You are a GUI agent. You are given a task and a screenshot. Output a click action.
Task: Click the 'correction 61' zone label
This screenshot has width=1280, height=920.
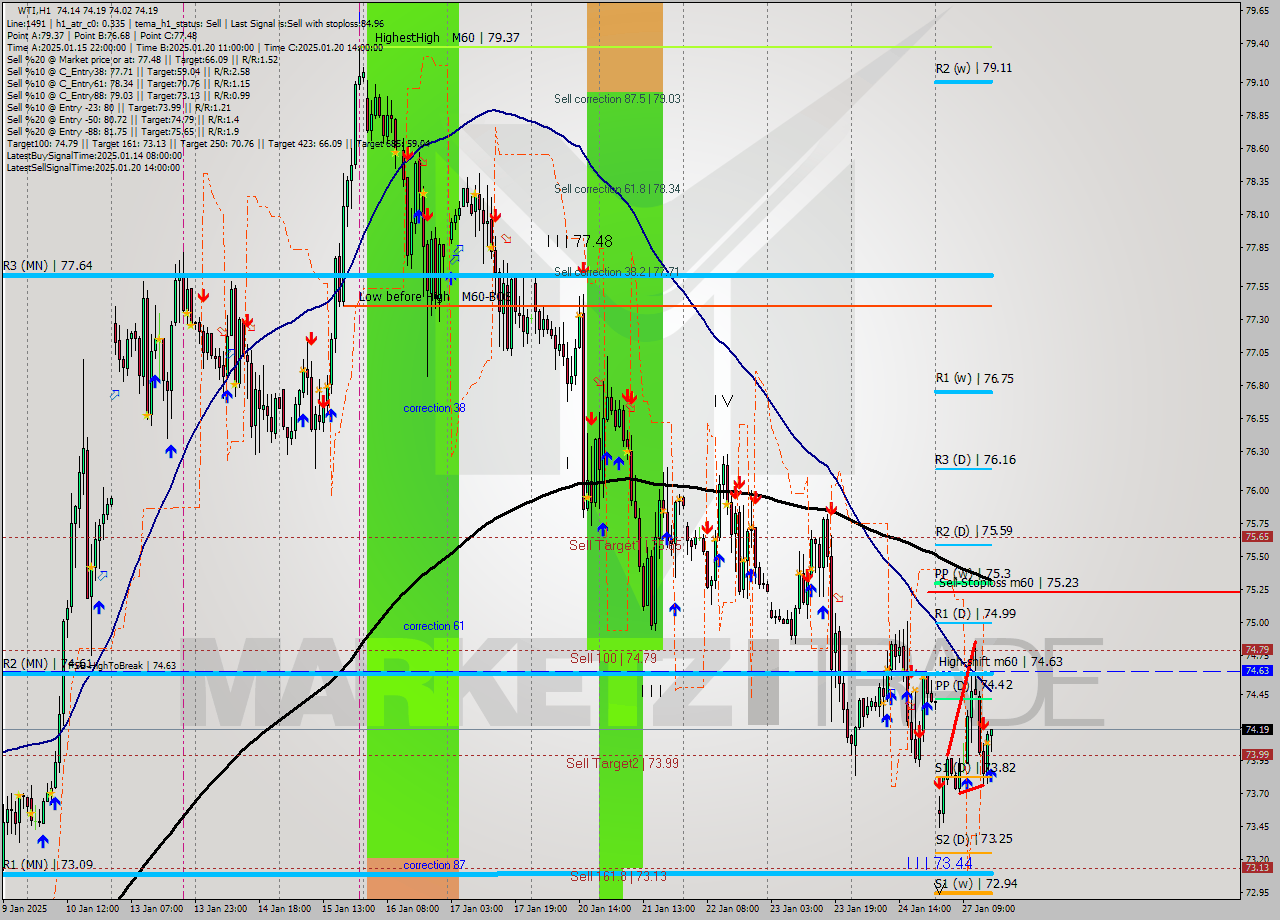click(434, 626)
